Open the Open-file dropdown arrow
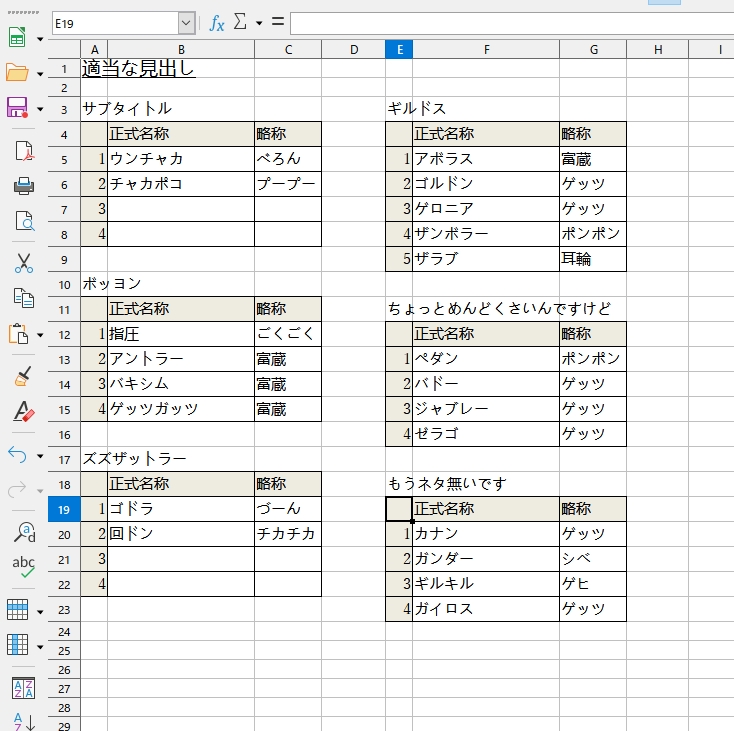This screenshot has width=734, height=731. coord(40,73)
